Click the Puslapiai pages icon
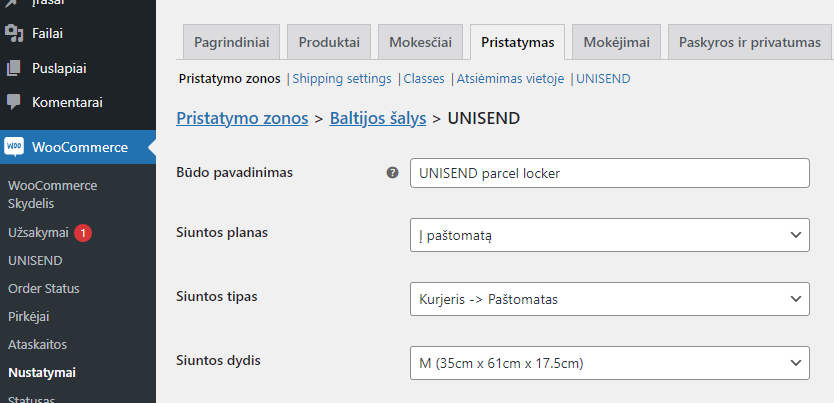This screenshot has height=403, width=834. [14, 68]
